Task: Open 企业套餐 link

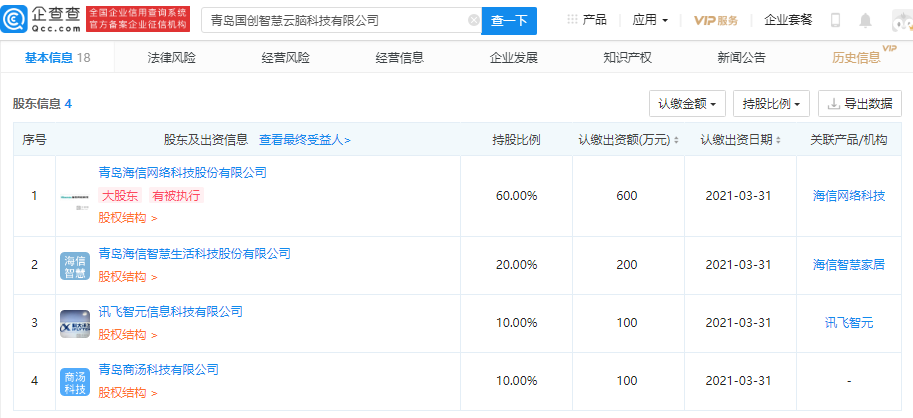Action: pos(788,20)
